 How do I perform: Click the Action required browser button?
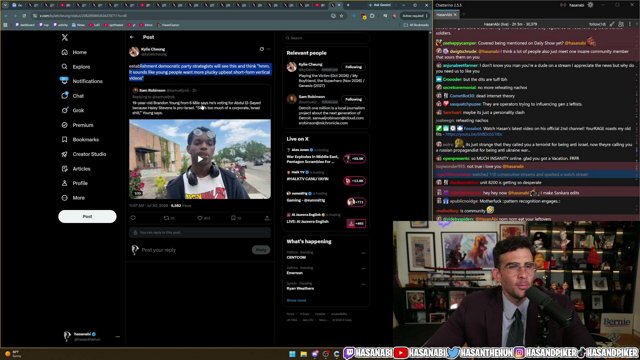[415, 16]
